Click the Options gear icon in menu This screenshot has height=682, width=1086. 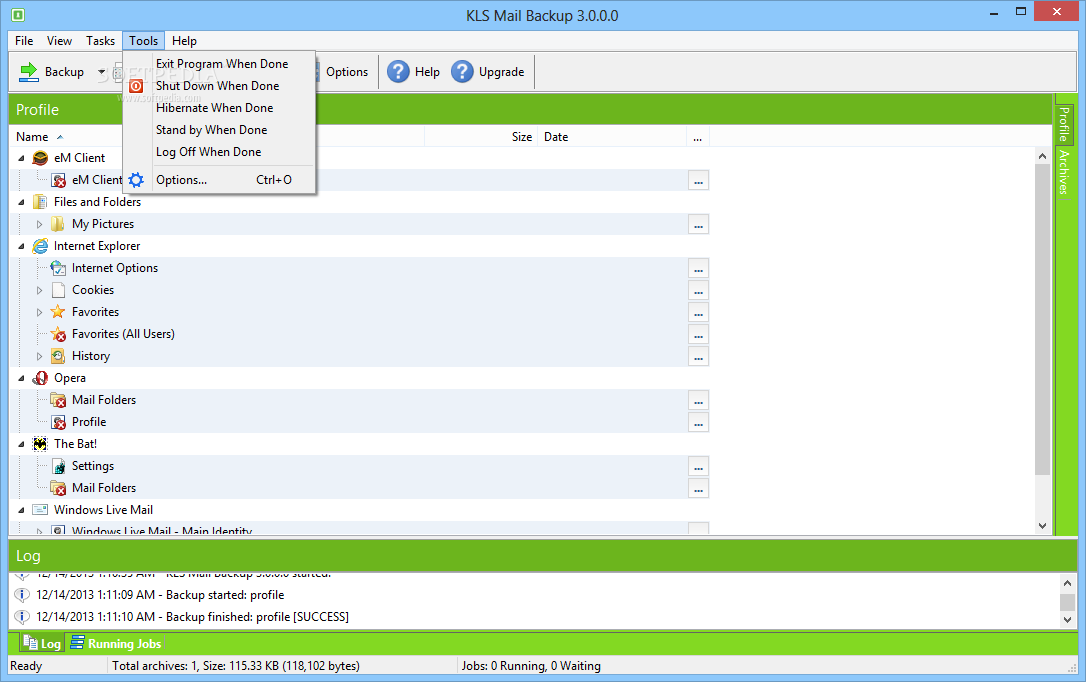pyautogui.click(x=136, y=180)
